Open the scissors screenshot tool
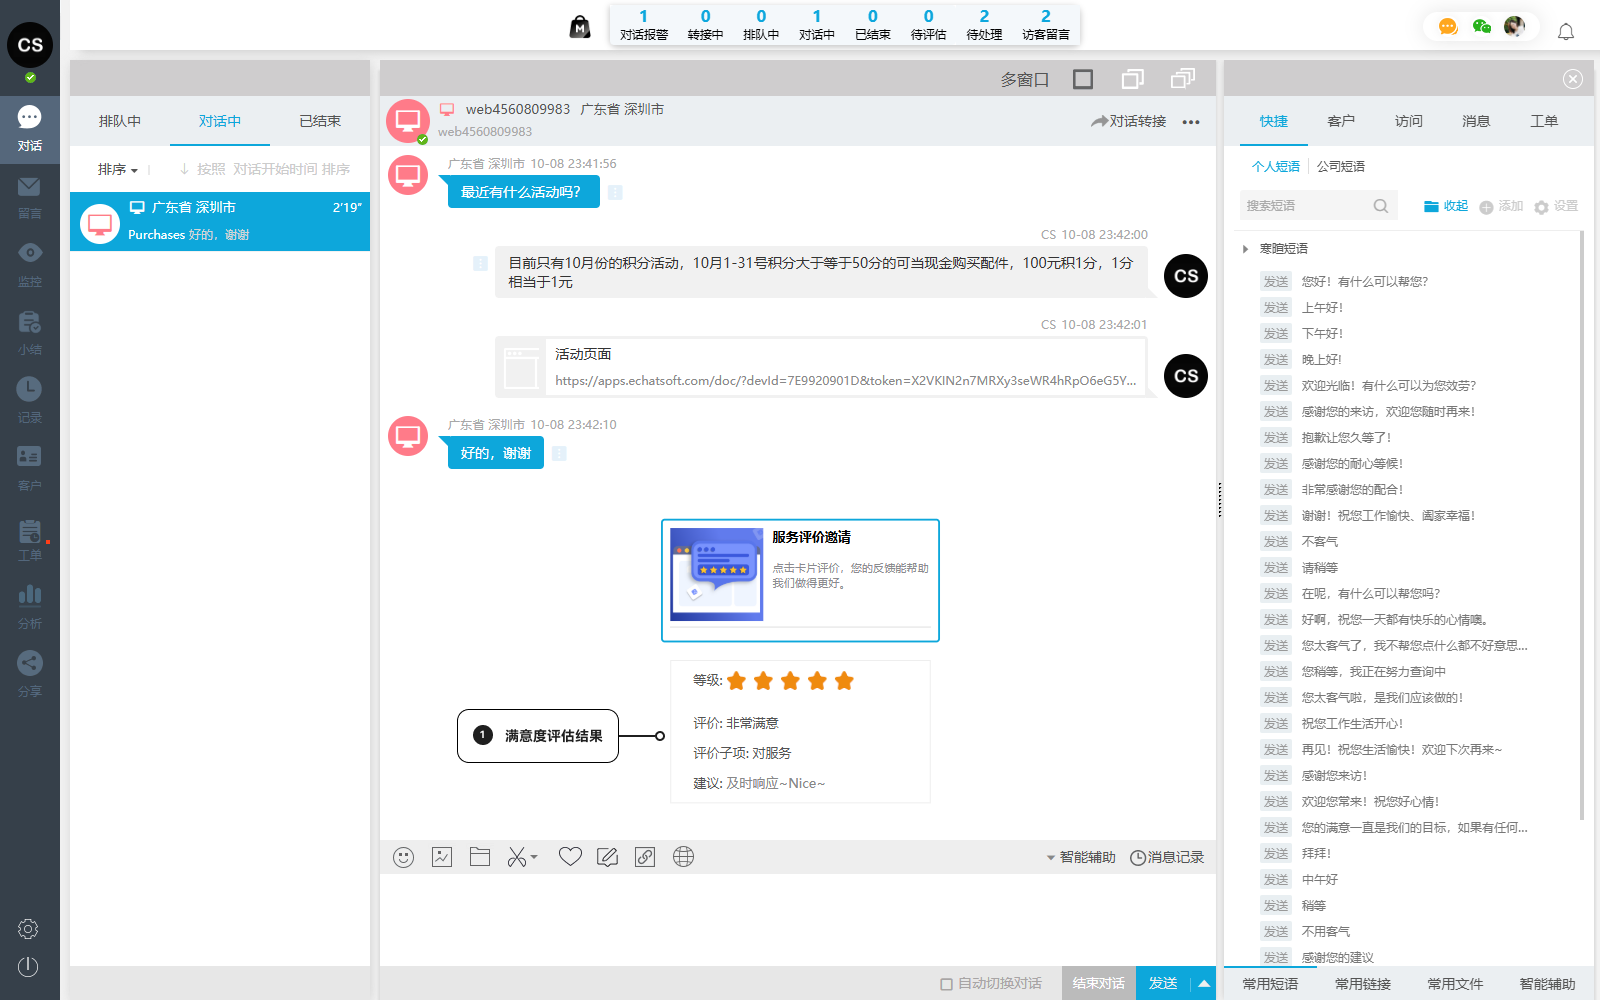The width and height of the screenshot is (1600, 1000). (x=517, y=857)
